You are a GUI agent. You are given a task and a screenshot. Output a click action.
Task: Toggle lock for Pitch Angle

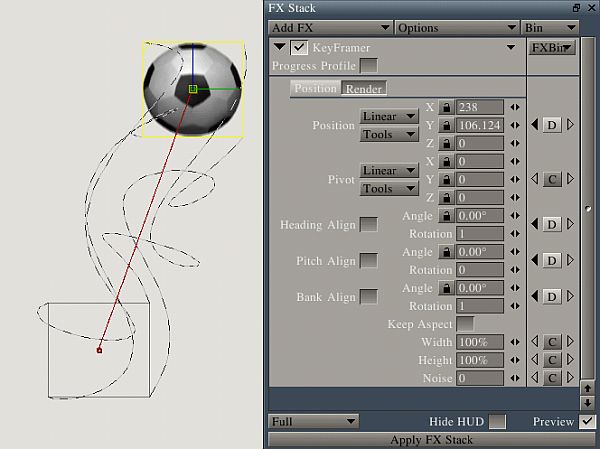446,251
